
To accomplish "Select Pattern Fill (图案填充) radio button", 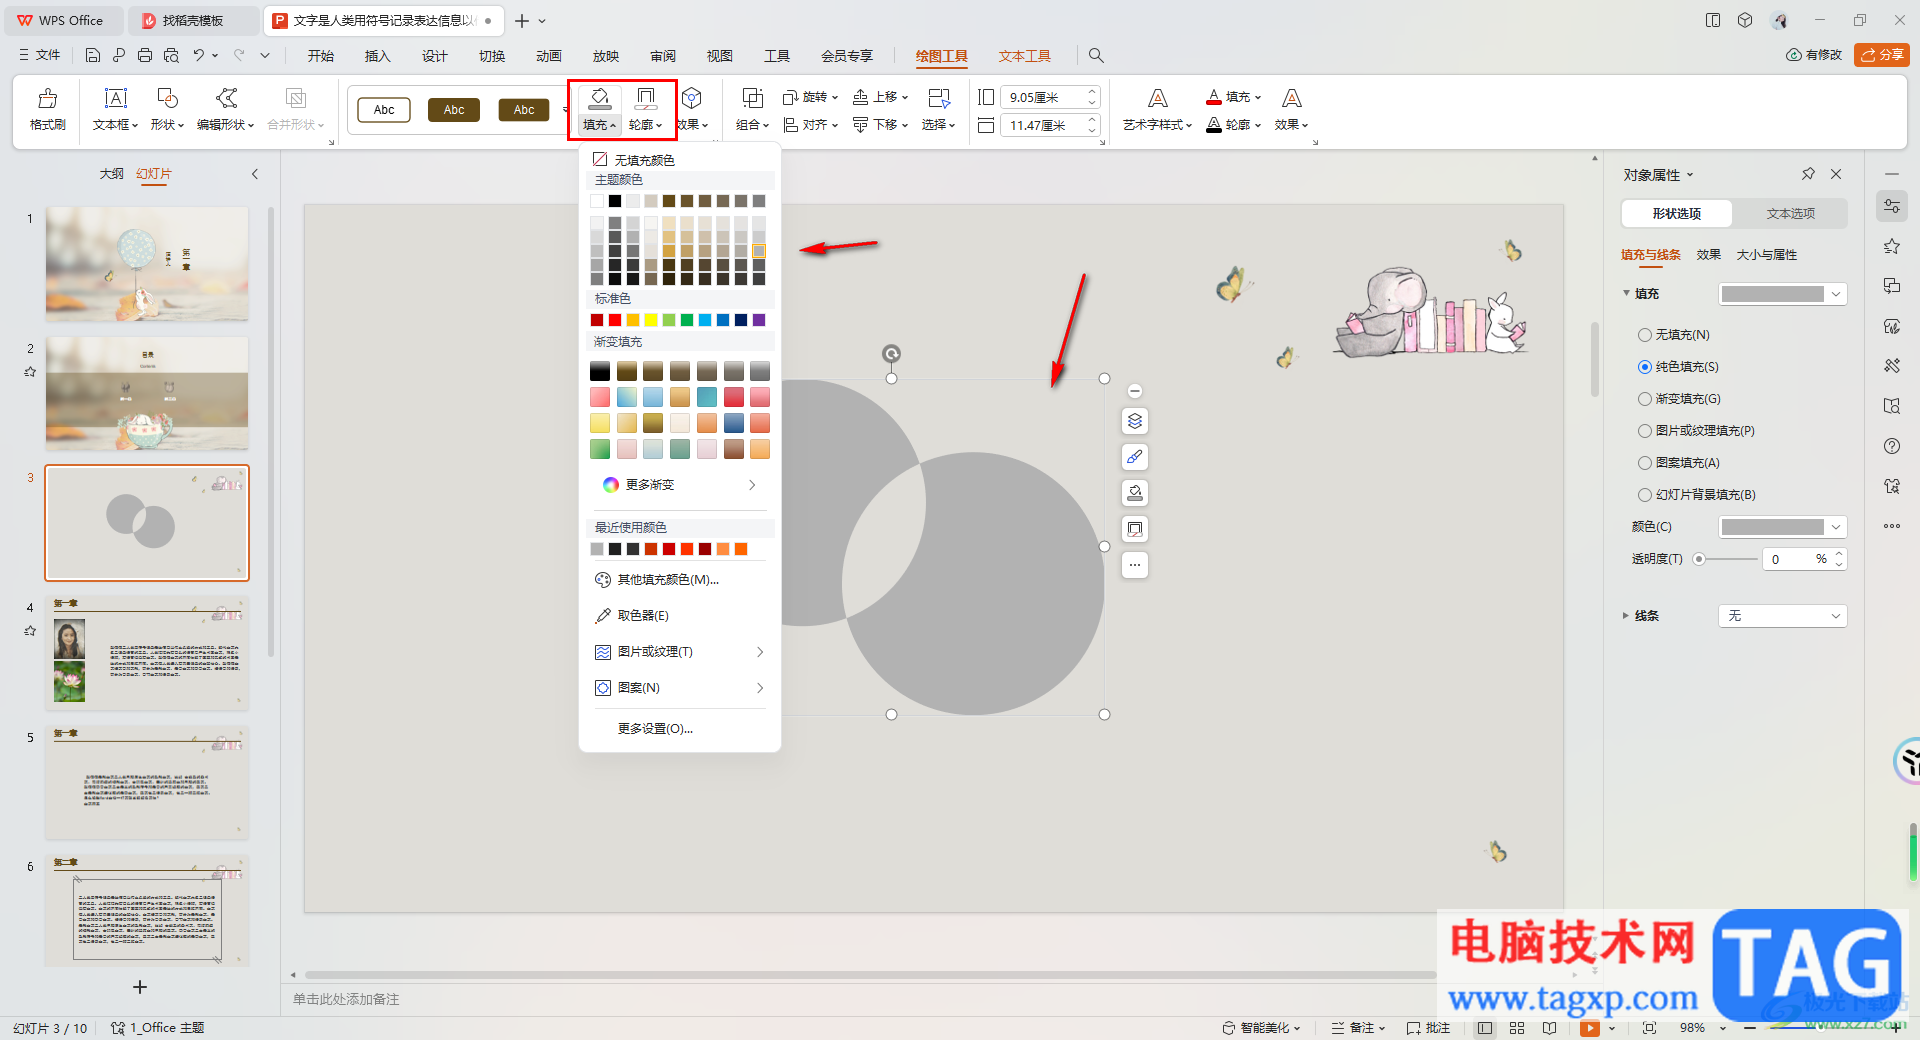I will 1644,463.
